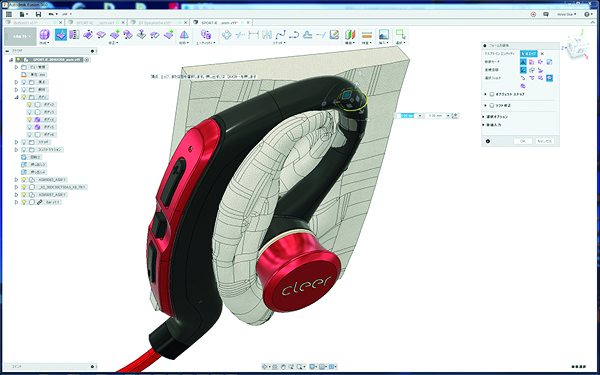
Task: Select the sketch Spline tool
Action: (280, 35)
